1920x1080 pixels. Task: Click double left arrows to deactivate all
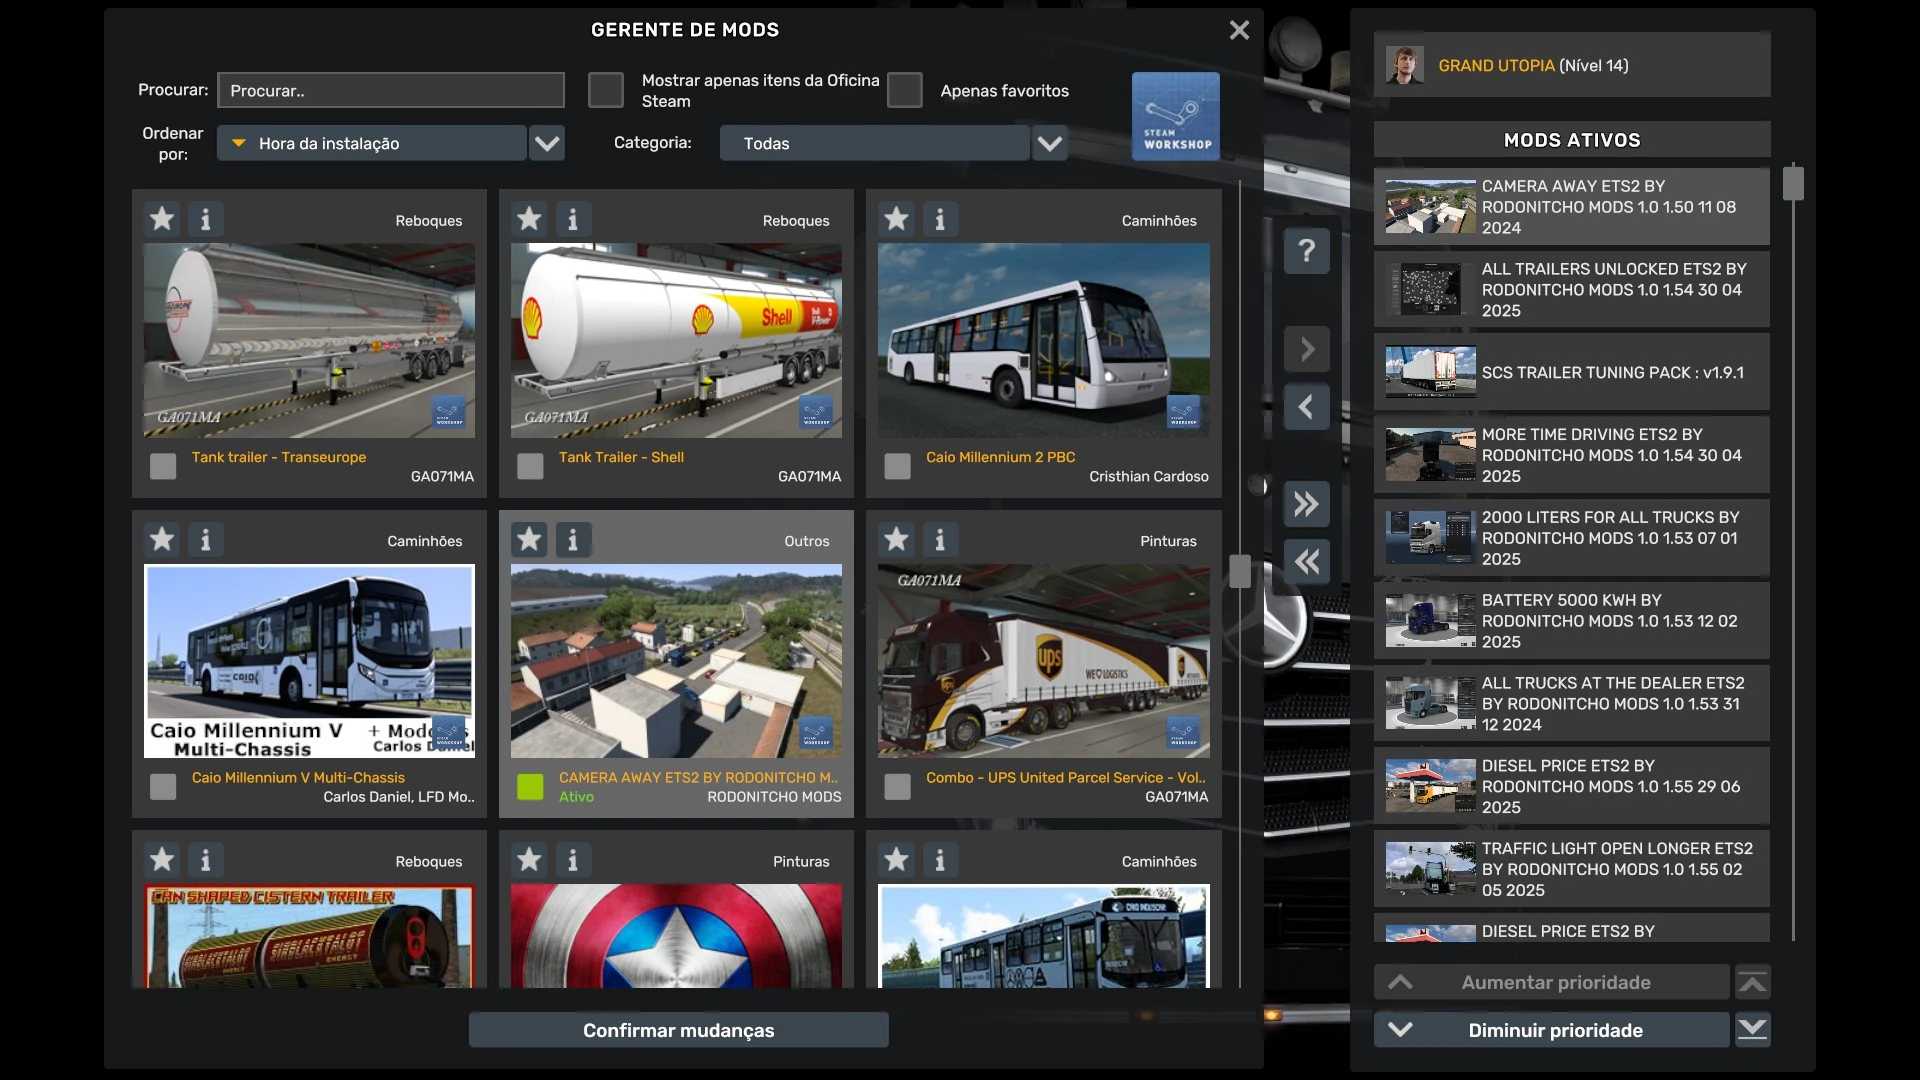click(1306, 562)
